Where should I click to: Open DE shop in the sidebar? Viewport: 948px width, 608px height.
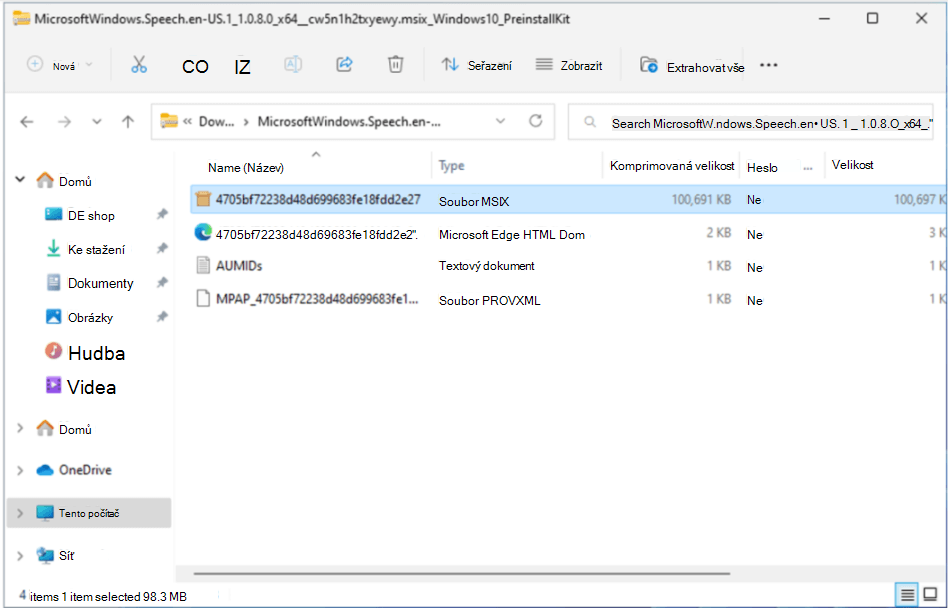click(91, 215)
